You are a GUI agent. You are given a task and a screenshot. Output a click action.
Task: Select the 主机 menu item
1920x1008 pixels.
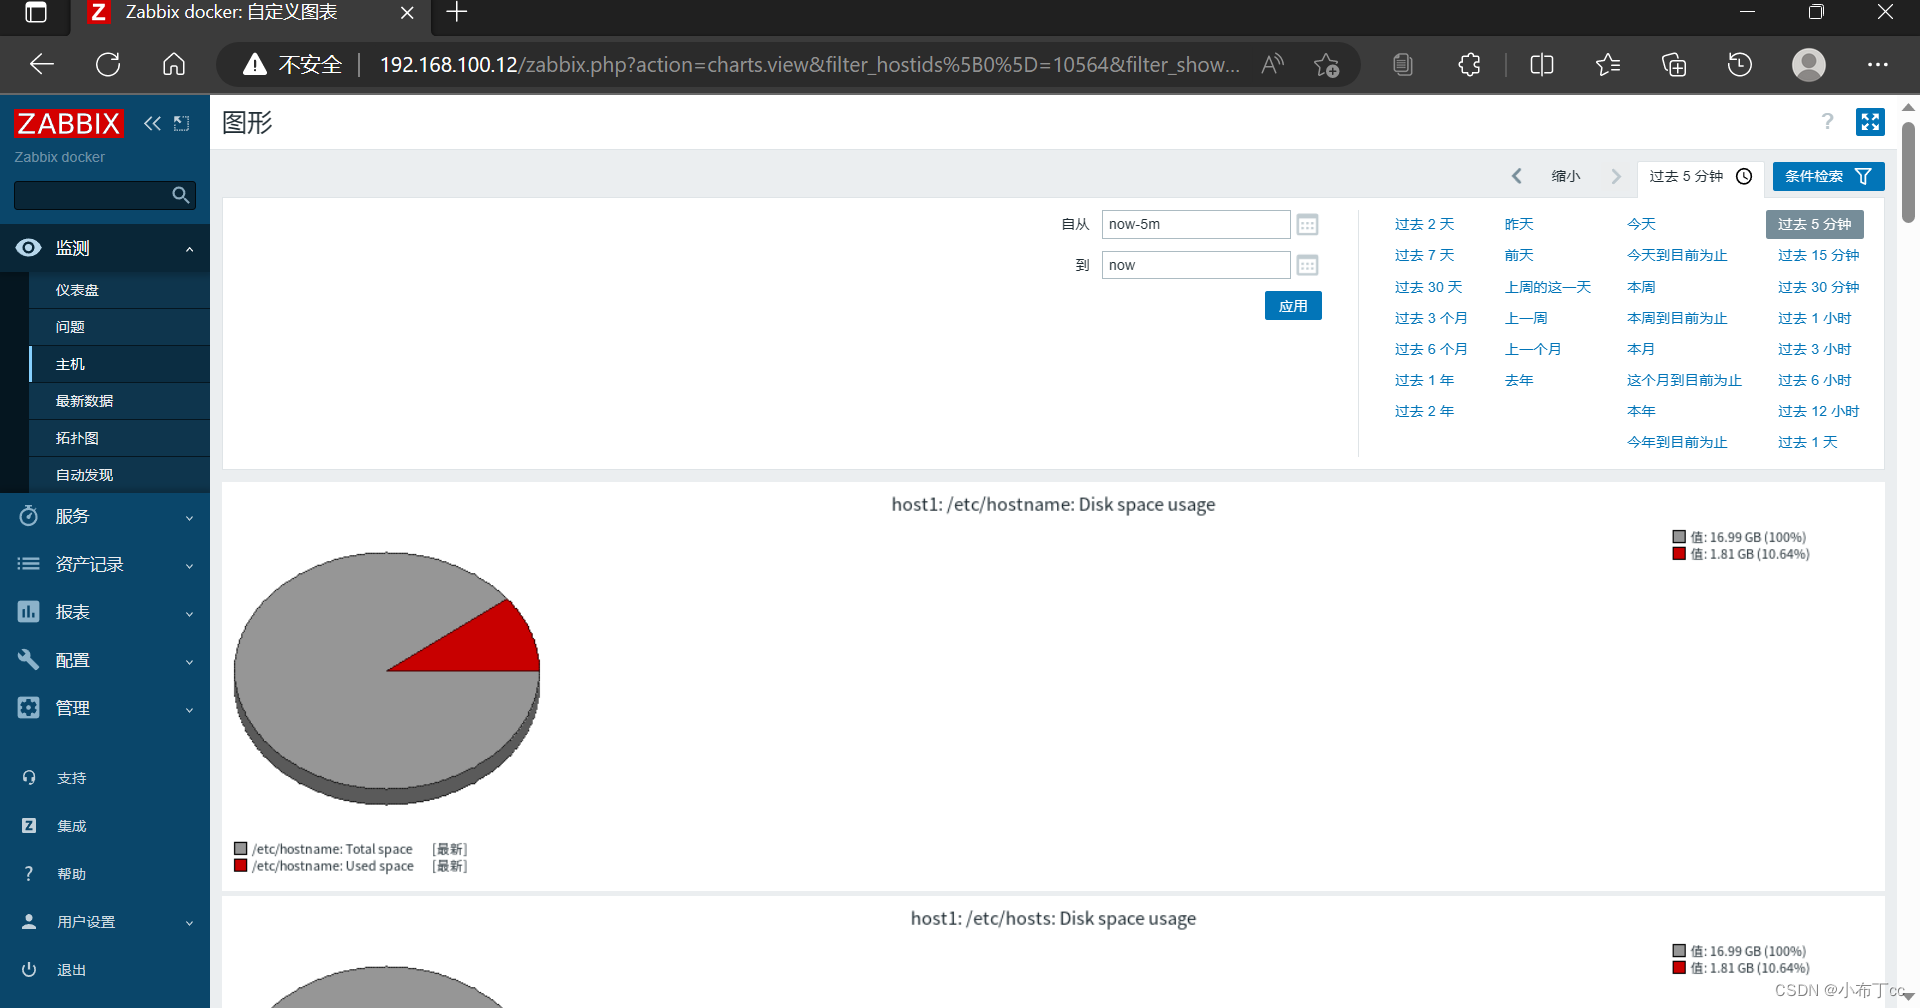click(x=120, y=364)
